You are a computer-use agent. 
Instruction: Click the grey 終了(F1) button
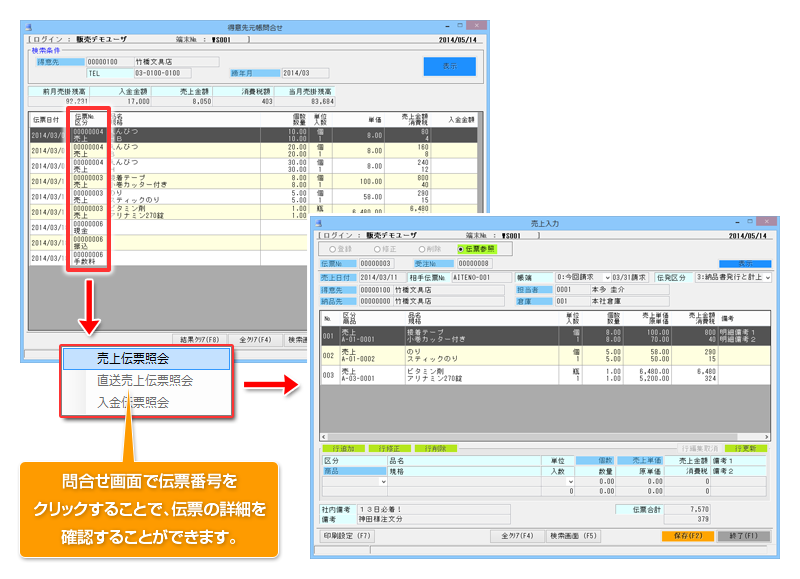coord(743,536)
